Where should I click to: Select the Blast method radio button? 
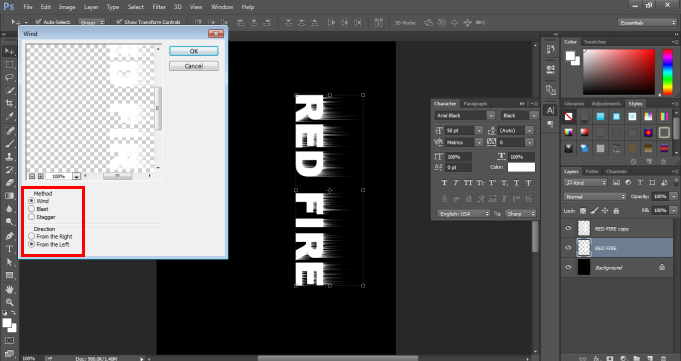[31, 209]
